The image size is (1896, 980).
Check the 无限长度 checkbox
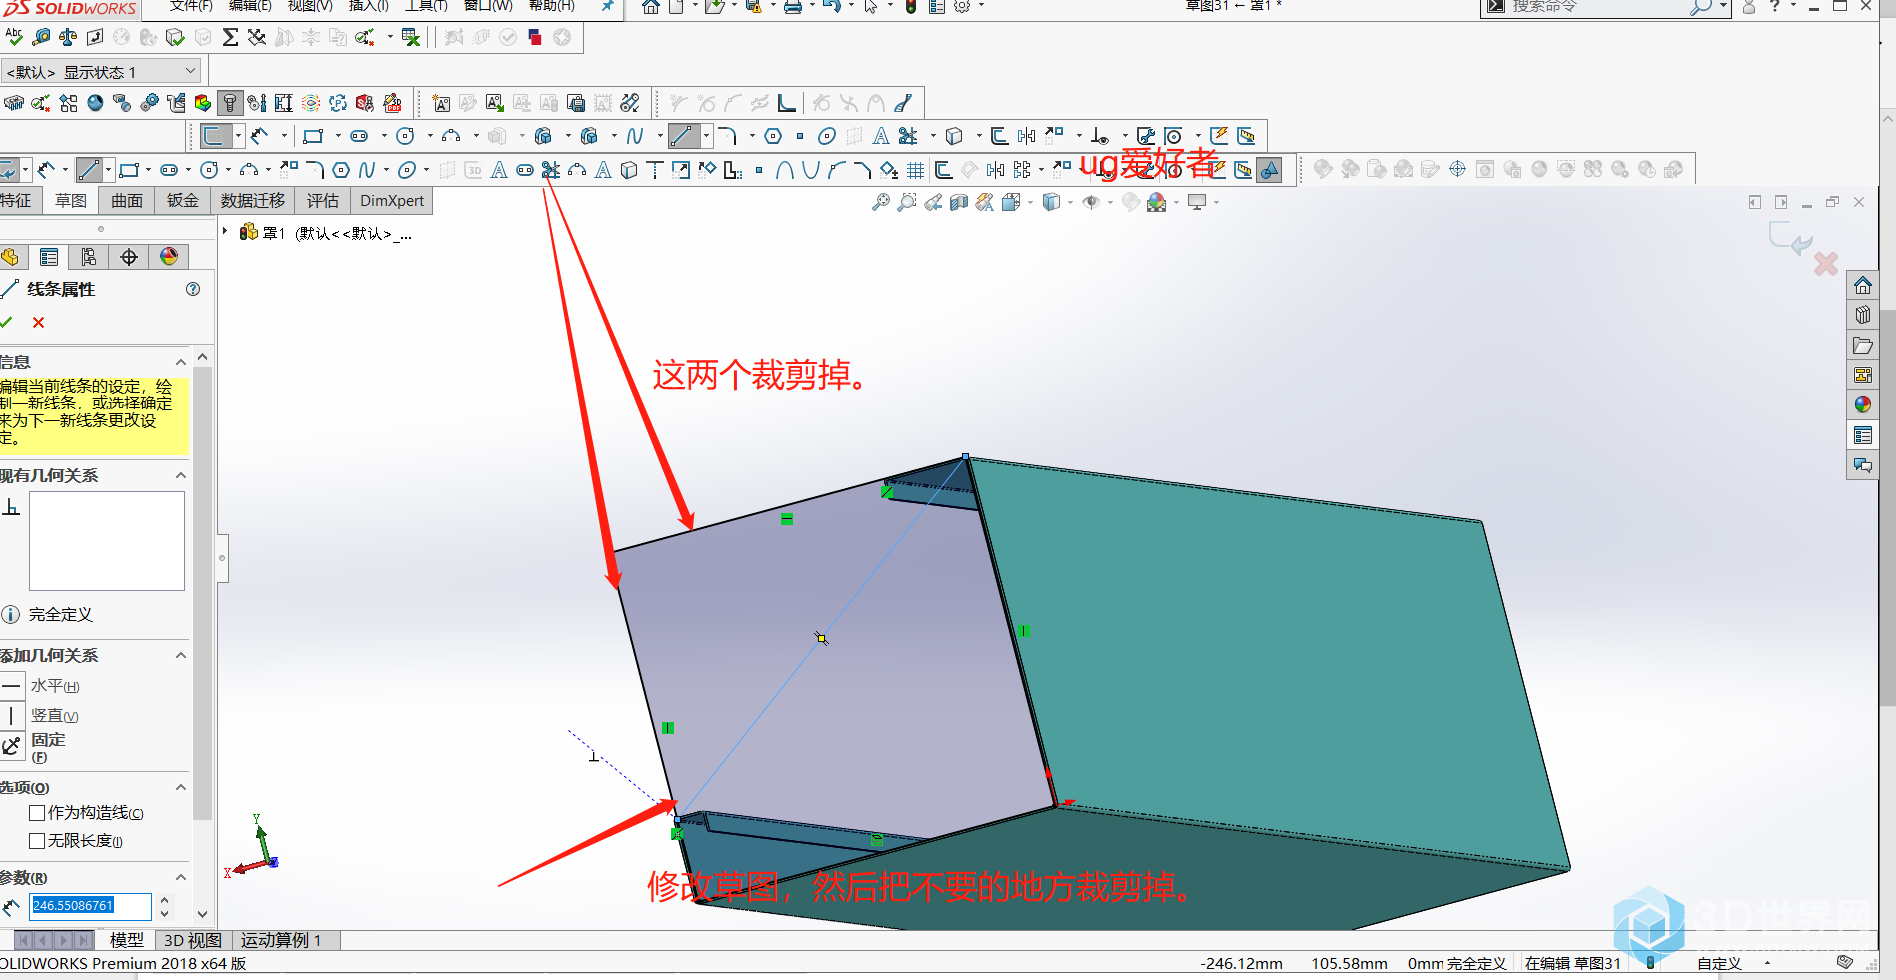[x=37, y=841]
